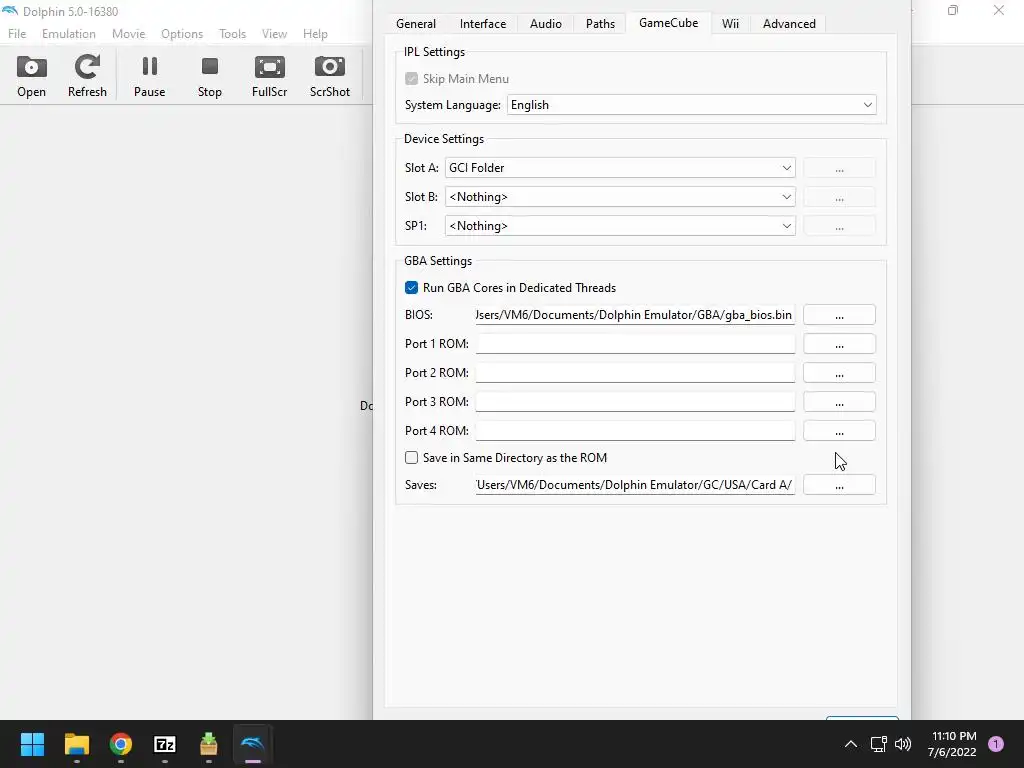Open the Emulation menu
Screen dimensions: 1024x768
click(x=69, y=34)
